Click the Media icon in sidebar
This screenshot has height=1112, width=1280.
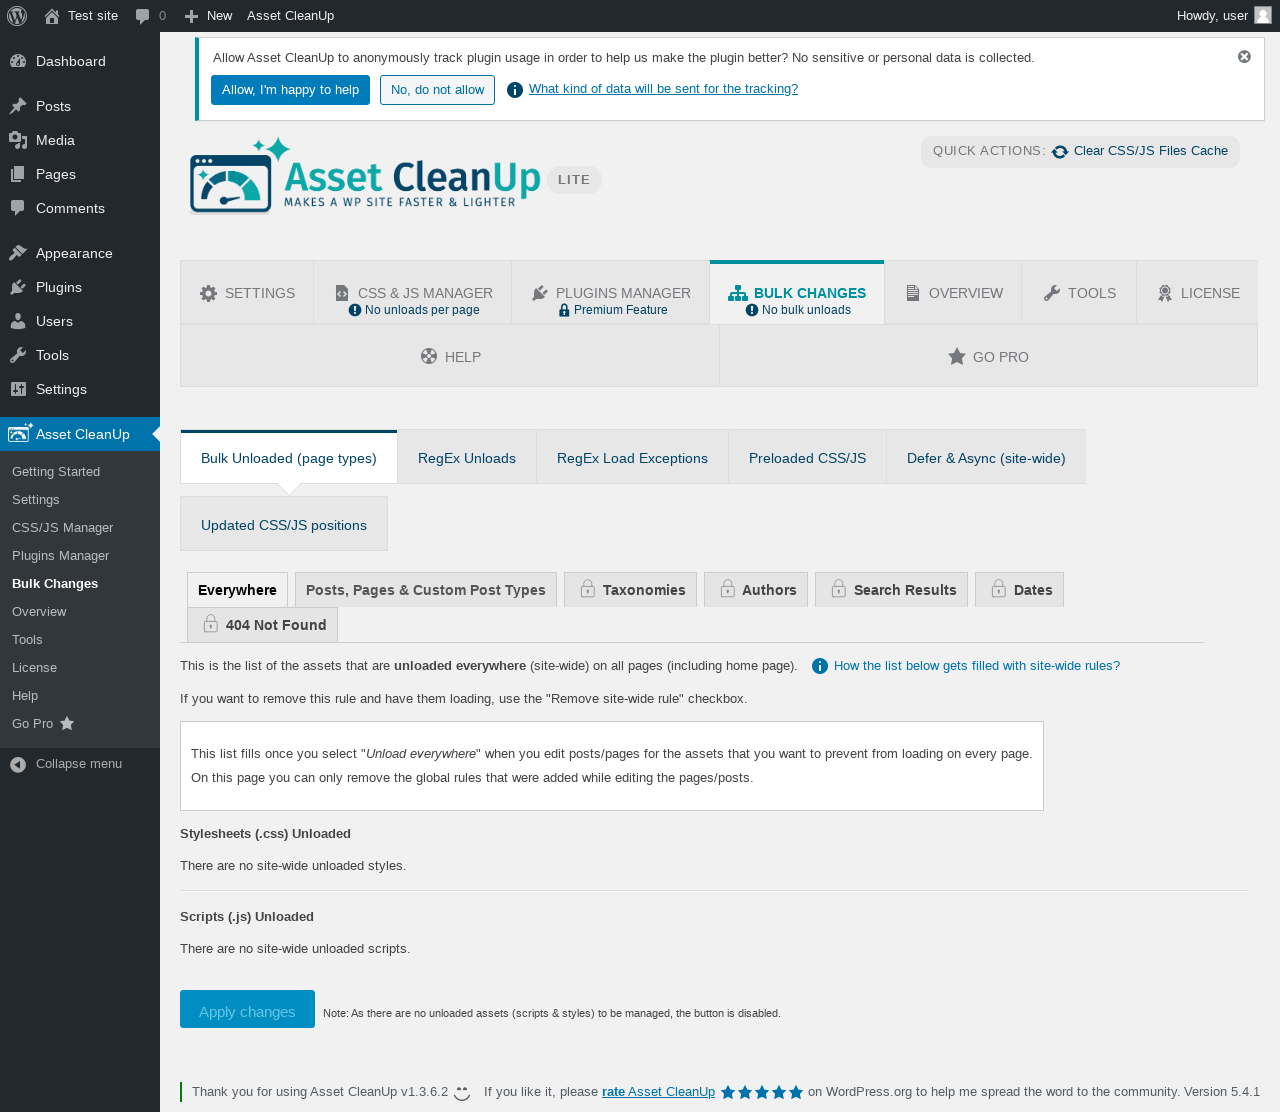(x=18, y=140)
